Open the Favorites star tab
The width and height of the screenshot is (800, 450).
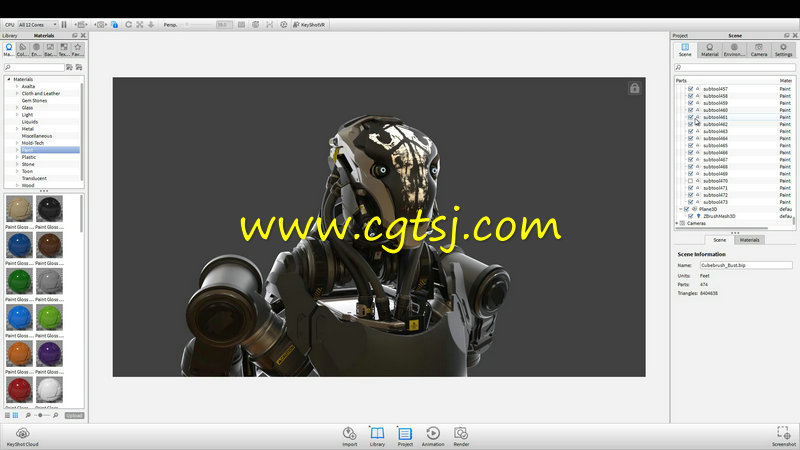point(78,49)
